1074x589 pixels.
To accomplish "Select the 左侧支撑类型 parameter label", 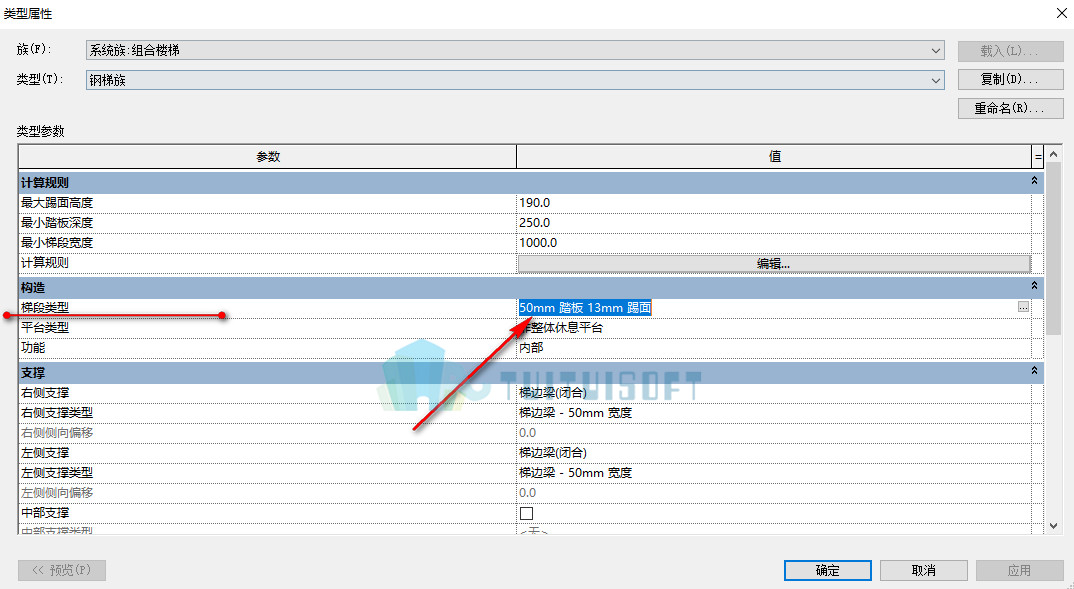I will (x=57, y=473).
